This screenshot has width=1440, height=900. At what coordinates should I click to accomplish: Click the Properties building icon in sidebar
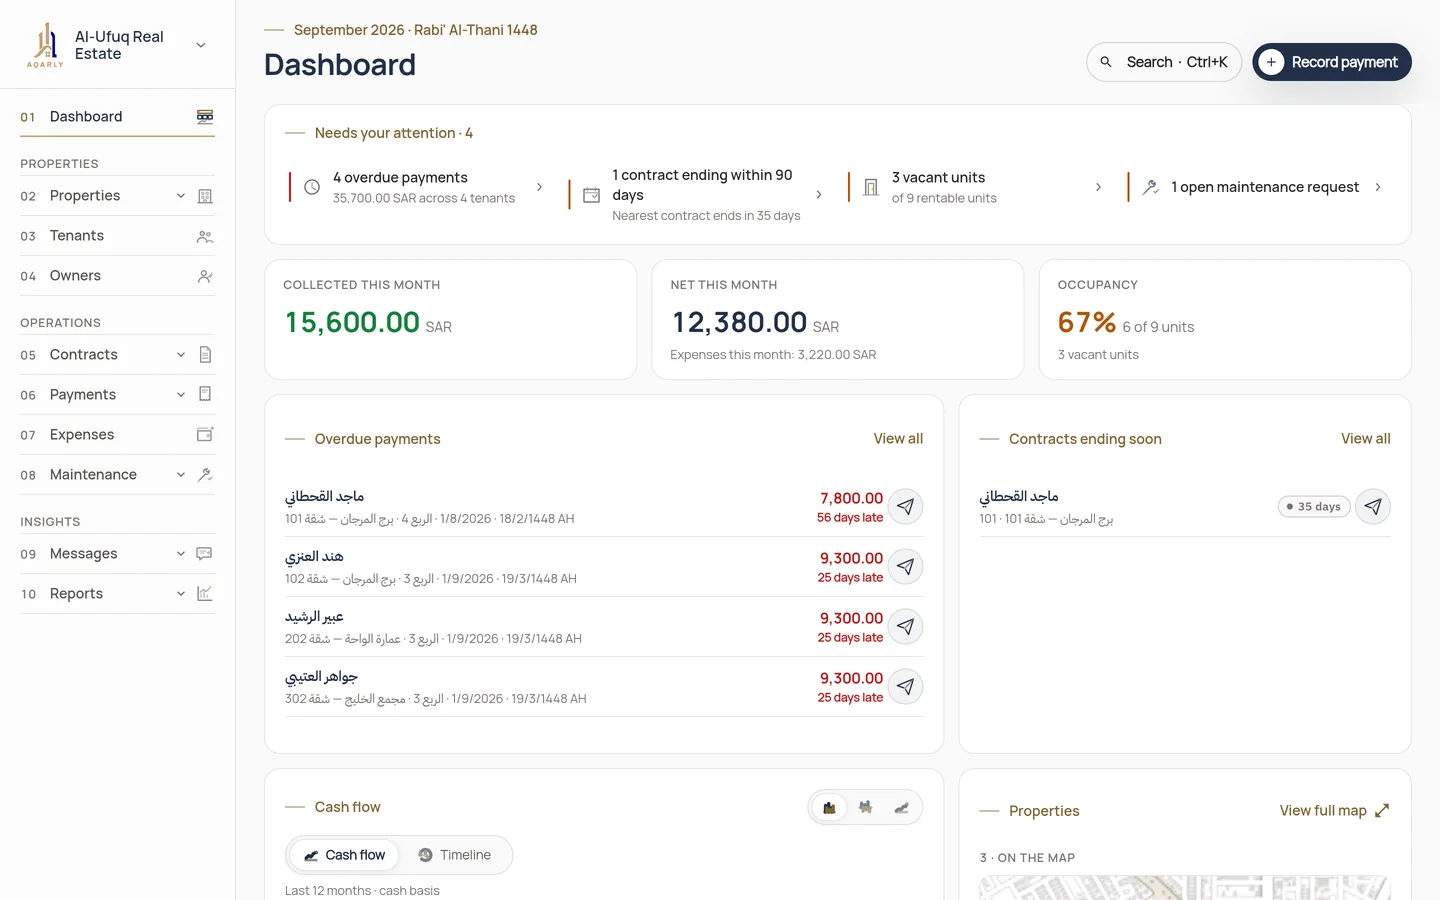[x=205, y=196]
